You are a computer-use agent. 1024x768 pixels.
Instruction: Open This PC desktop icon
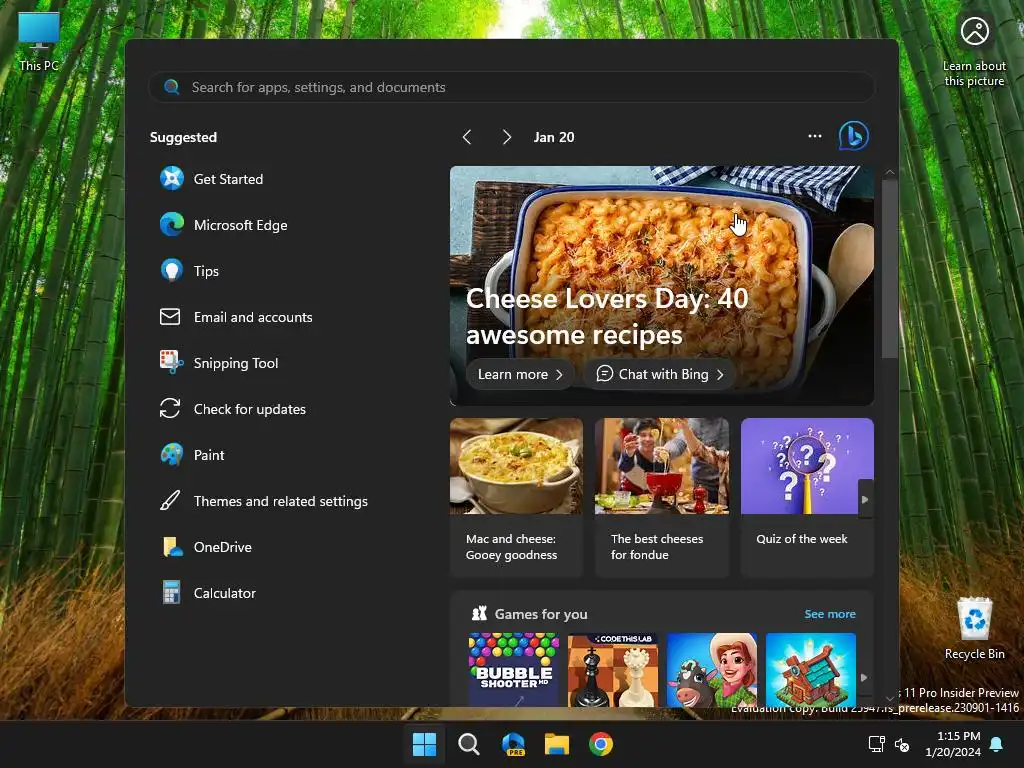39,42
